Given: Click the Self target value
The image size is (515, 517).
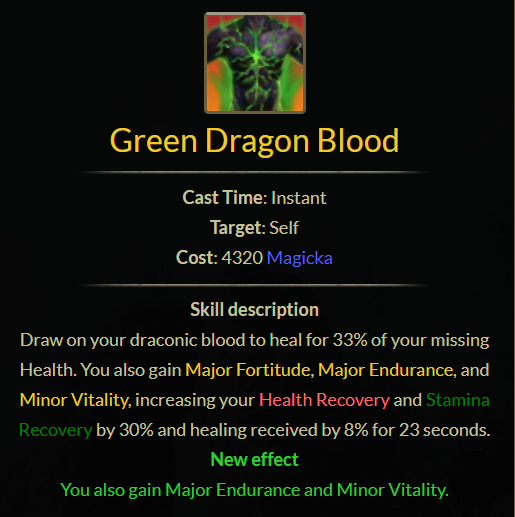Looking at the screenshot, I should point(284,228).
